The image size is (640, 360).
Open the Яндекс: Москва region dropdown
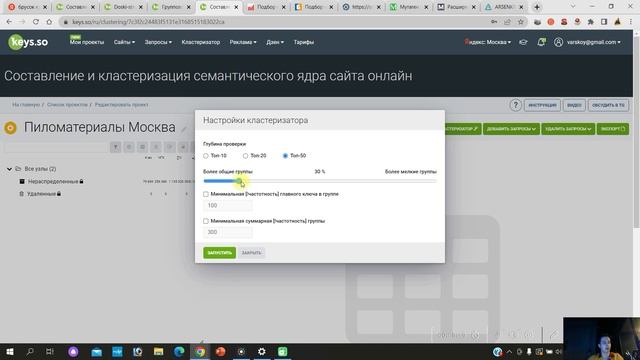(487, 42)
